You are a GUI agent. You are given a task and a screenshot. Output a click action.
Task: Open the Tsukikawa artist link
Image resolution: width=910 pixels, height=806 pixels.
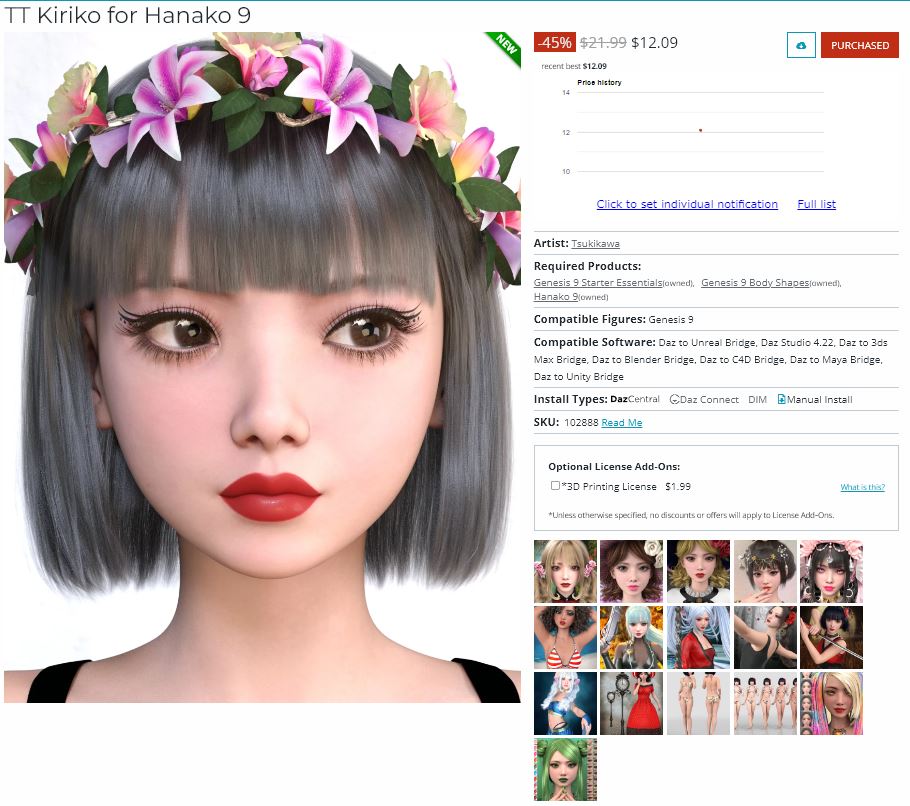coord(595,244)
